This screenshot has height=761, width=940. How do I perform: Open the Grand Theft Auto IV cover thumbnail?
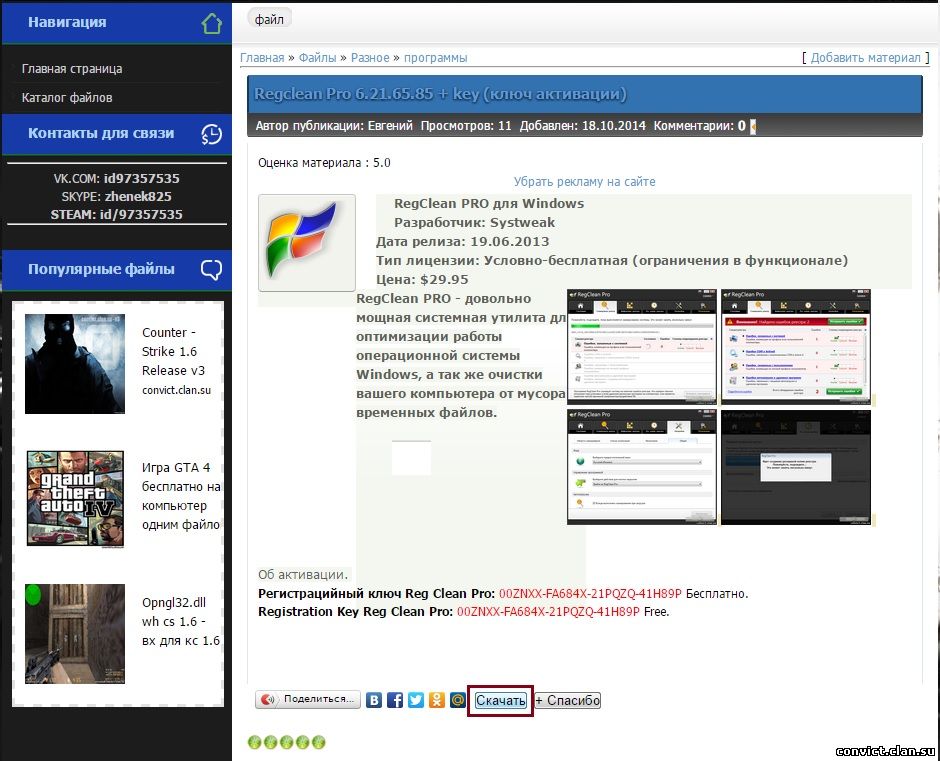(76, 498)
